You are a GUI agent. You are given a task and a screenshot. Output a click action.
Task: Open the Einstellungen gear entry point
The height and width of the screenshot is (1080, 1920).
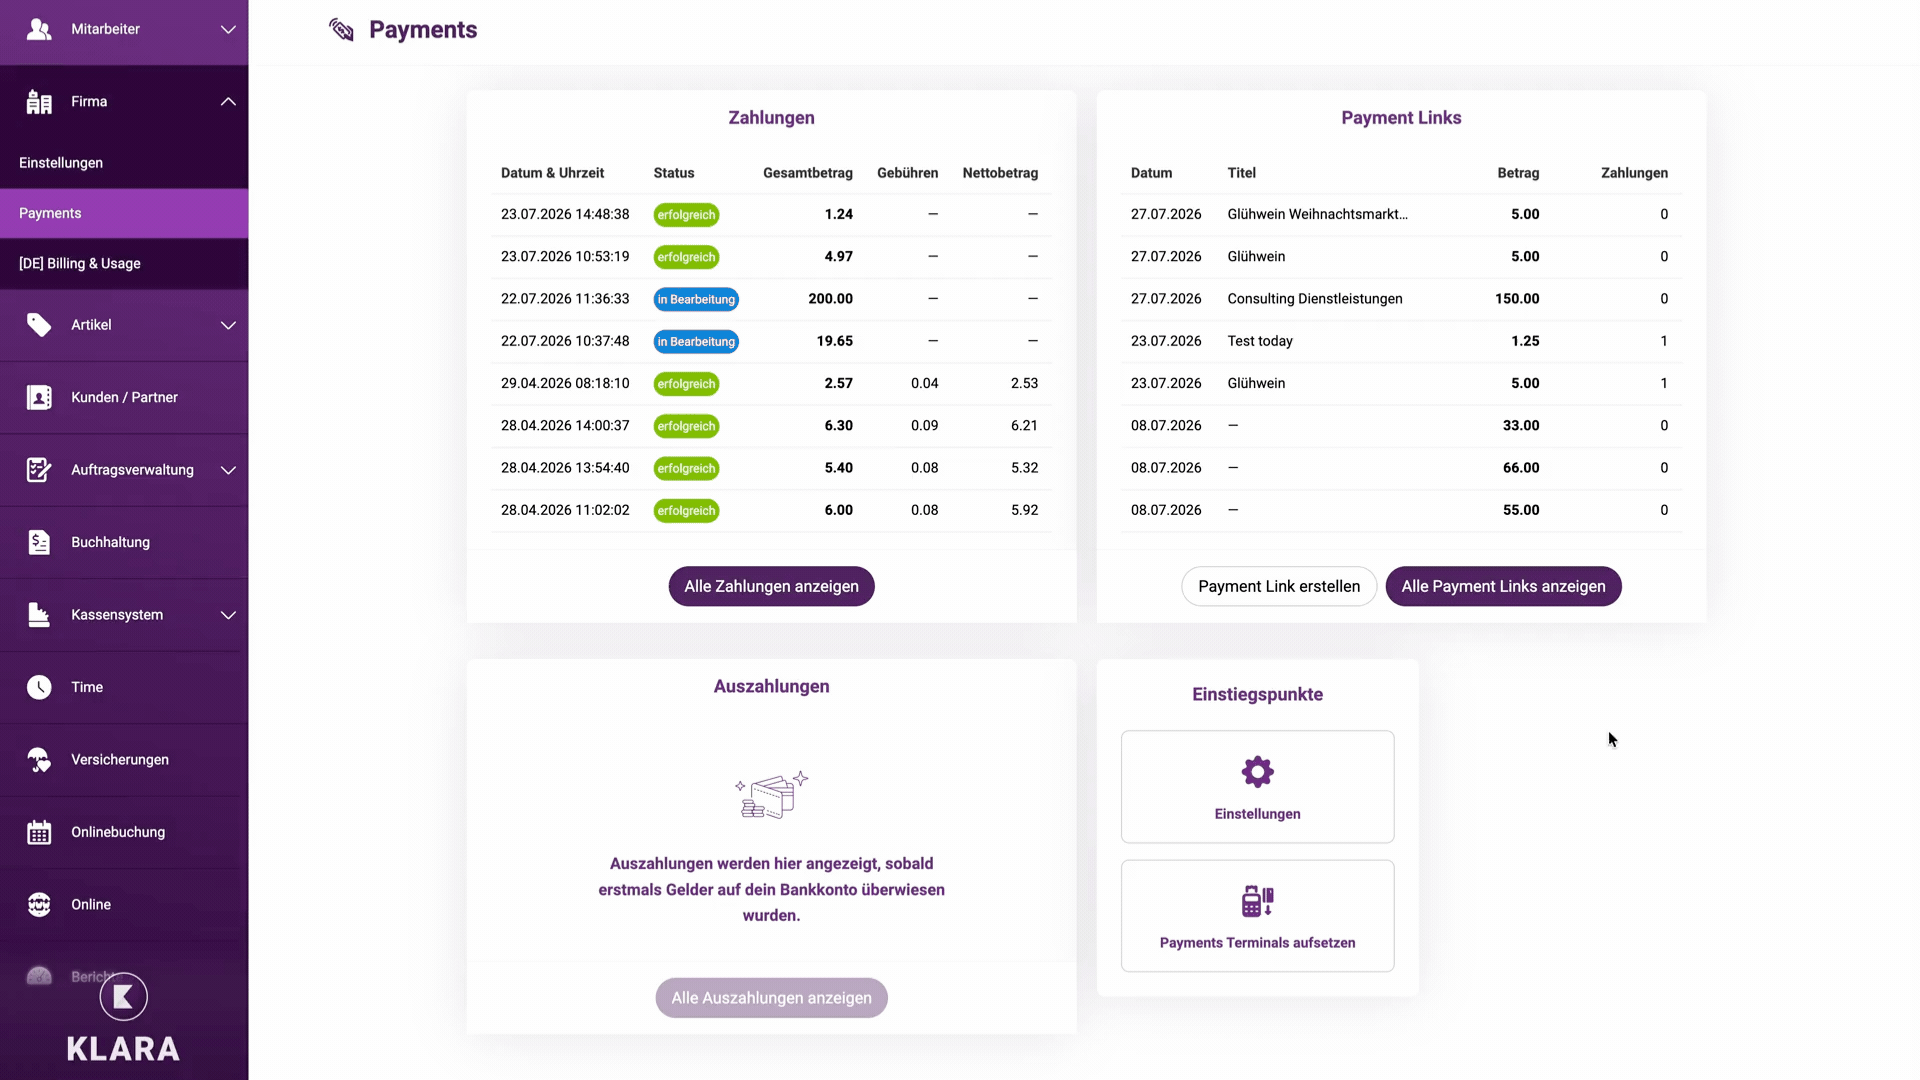pos(1257,787)
